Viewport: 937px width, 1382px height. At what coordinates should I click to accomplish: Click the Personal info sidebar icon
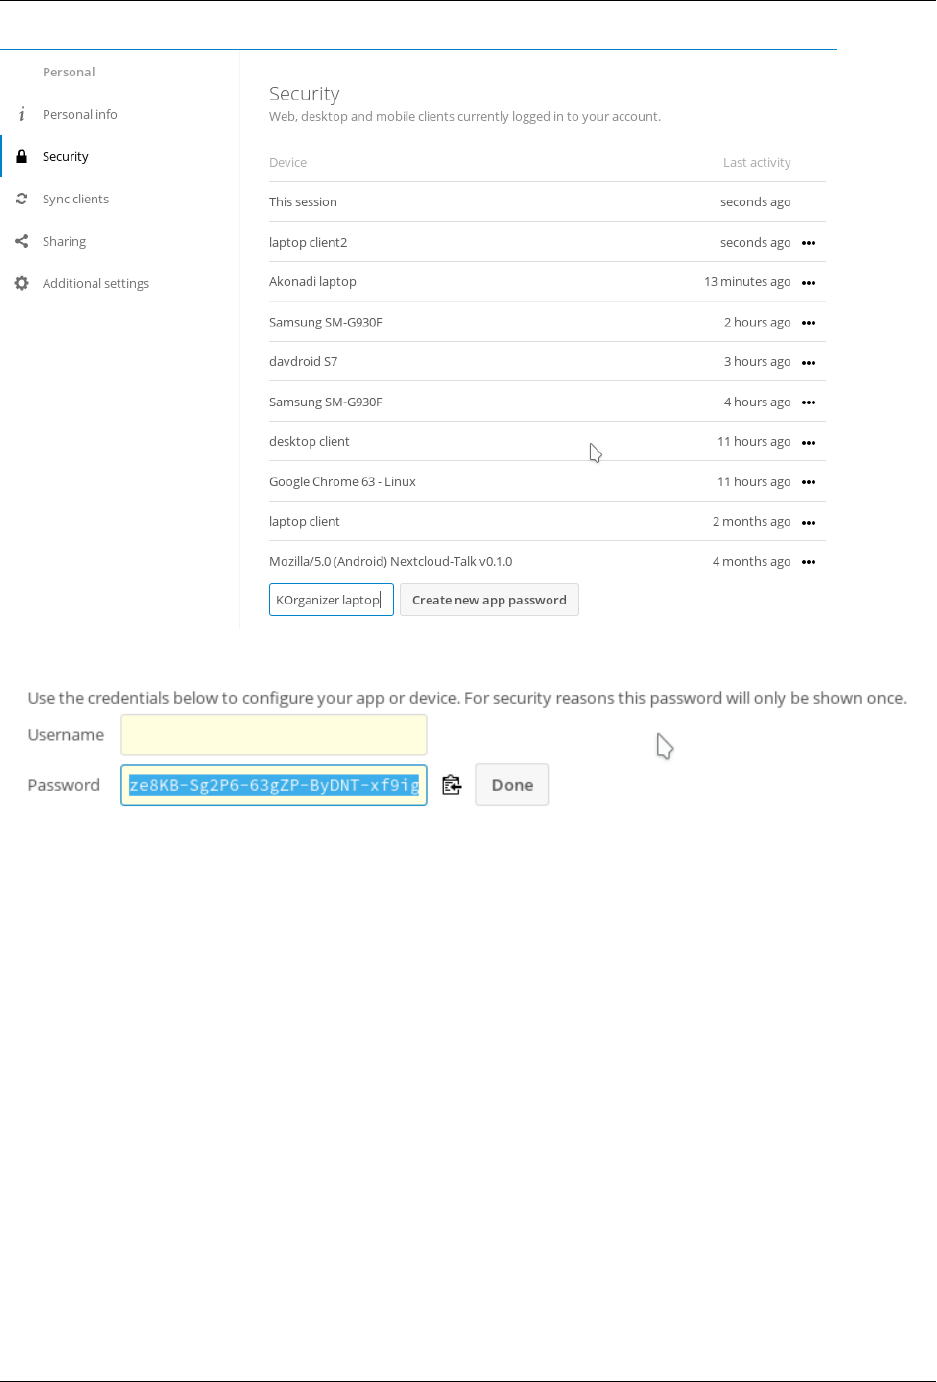coord(22,115)
